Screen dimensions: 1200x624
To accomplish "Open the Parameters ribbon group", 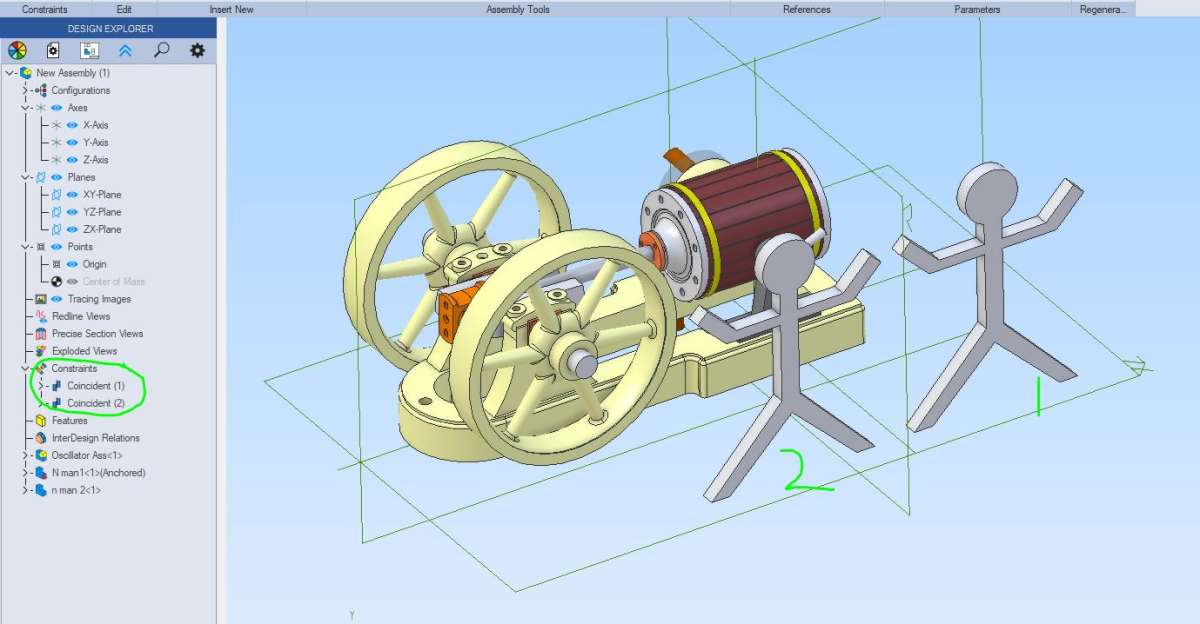I will (977, 9).
